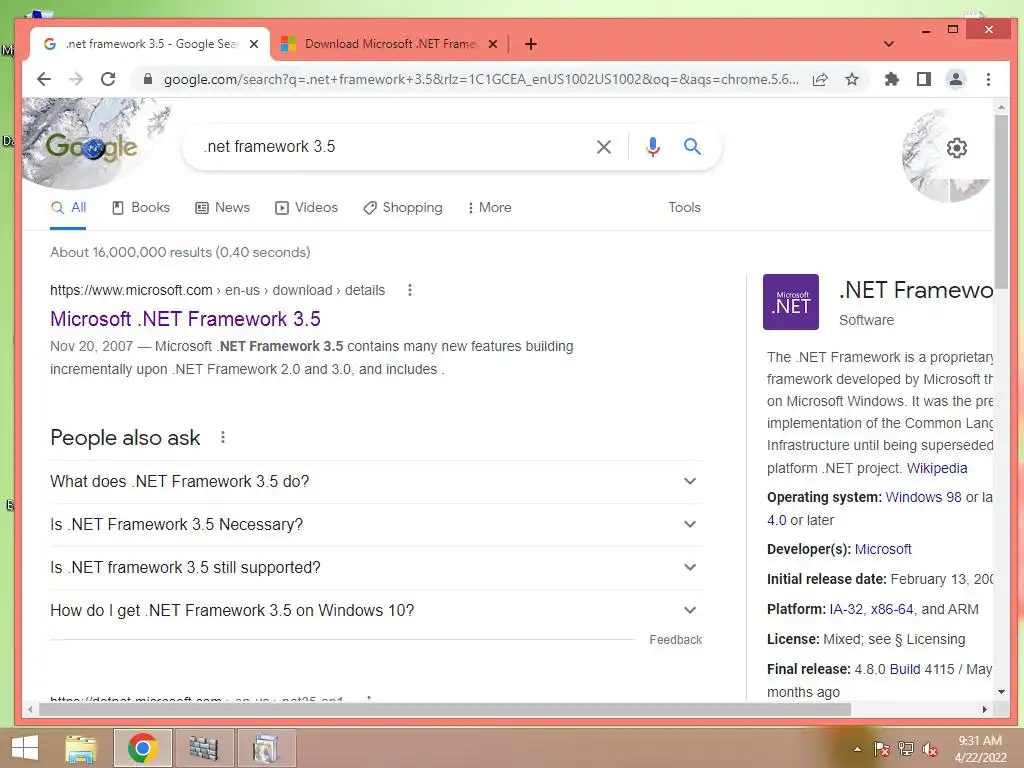This screenshot has height=768, width=1024.
Task: Open the Windows Start button
Action: click(x=25, y=748)
